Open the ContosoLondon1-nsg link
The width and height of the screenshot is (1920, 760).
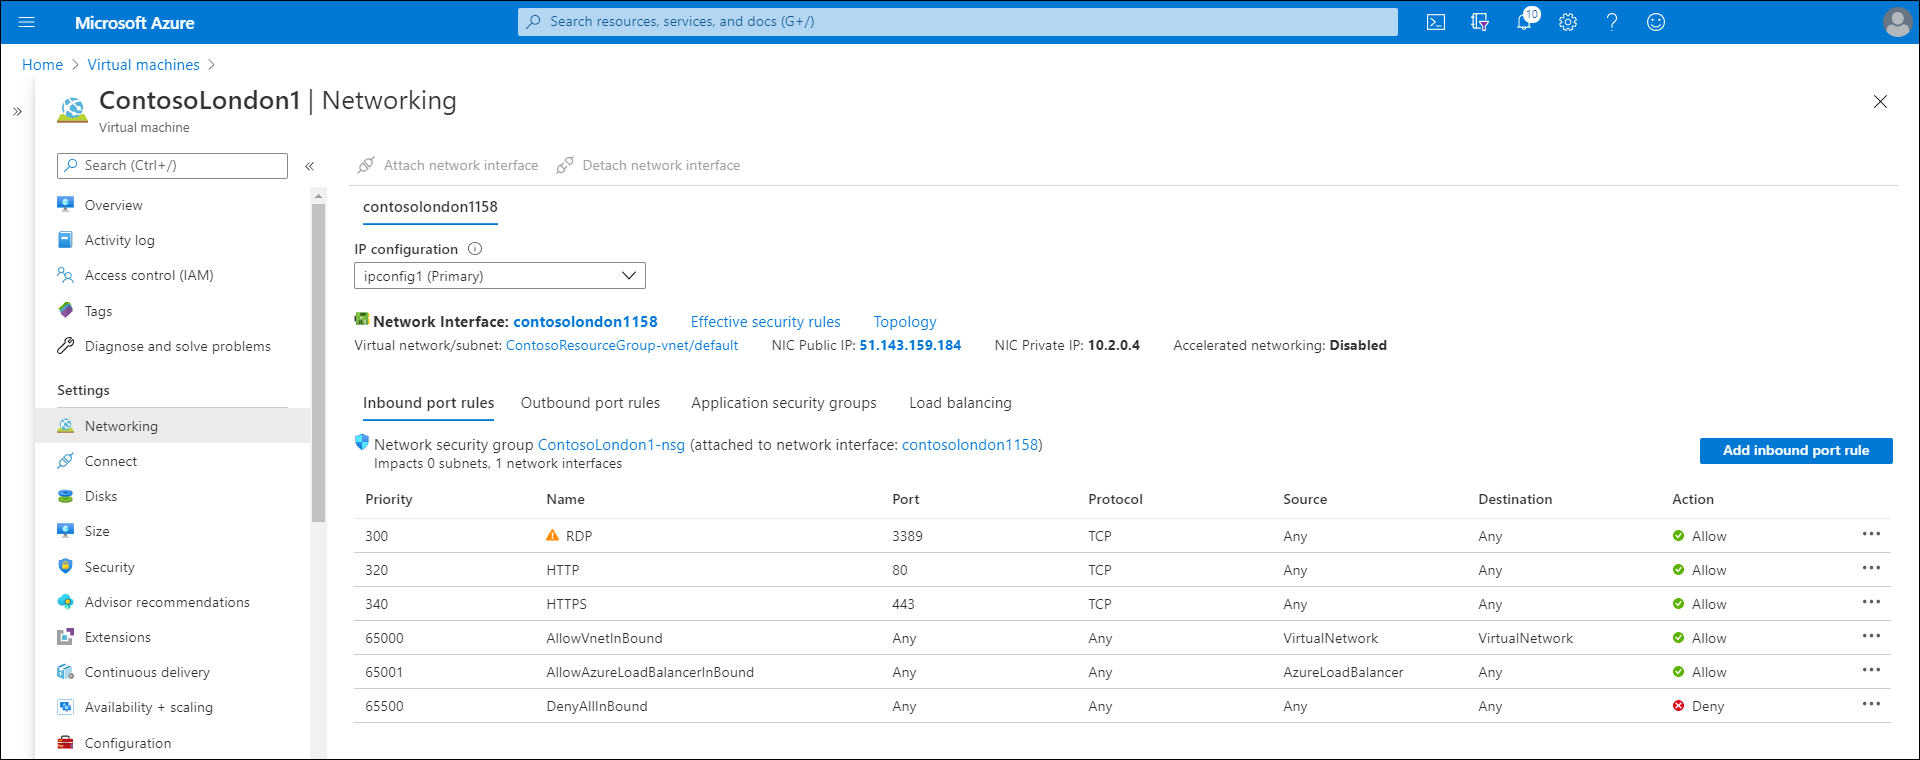611,445
